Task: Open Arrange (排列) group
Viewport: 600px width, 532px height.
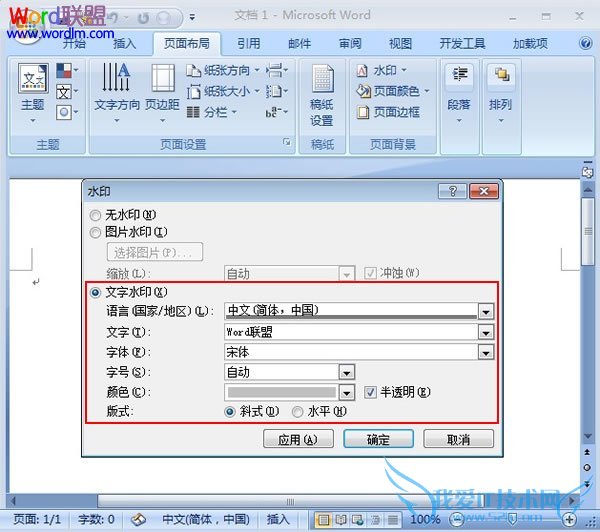Action: 501,95
